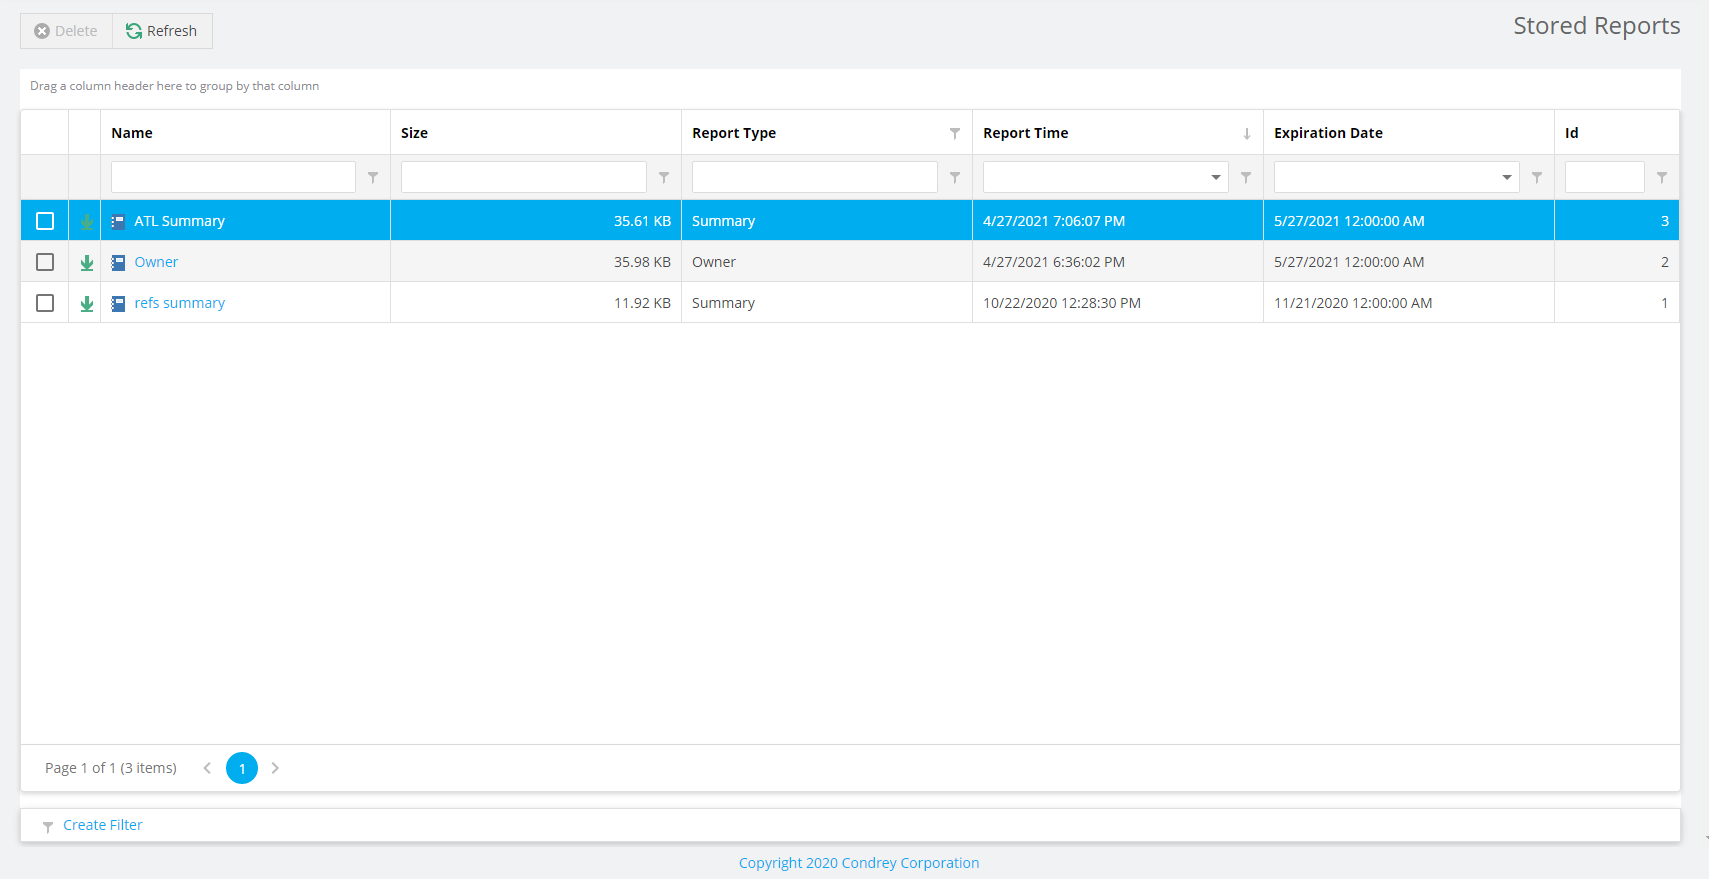Open the Expiration Date filter dropdown
1709x879 pixels.
point(1507,177)
